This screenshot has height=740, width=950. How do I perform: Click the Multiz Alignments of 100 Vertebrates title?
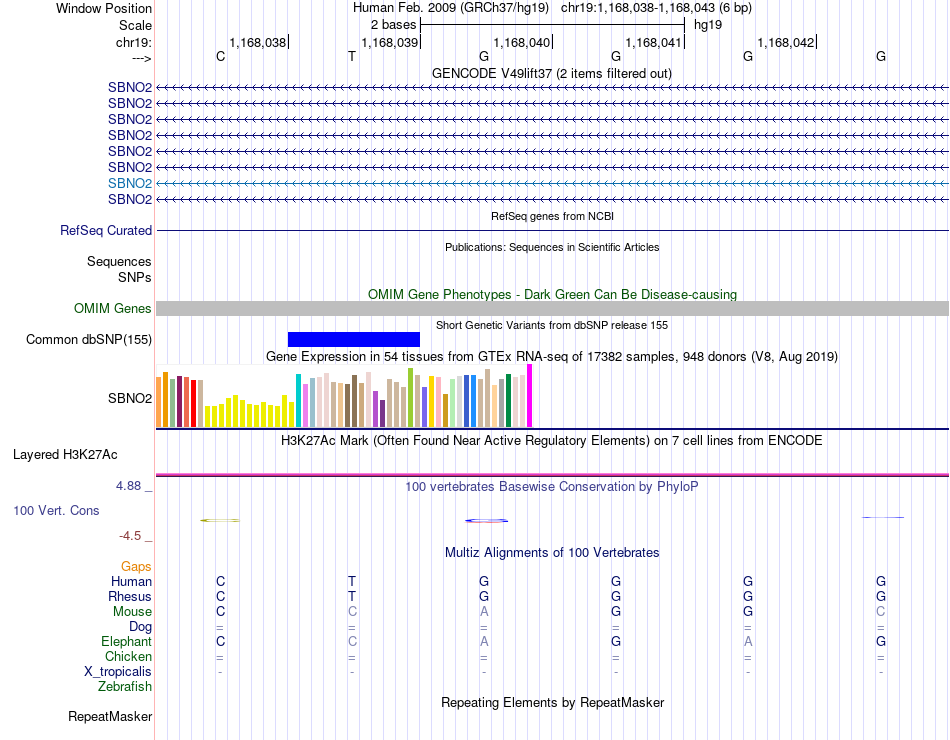(552, 553)
